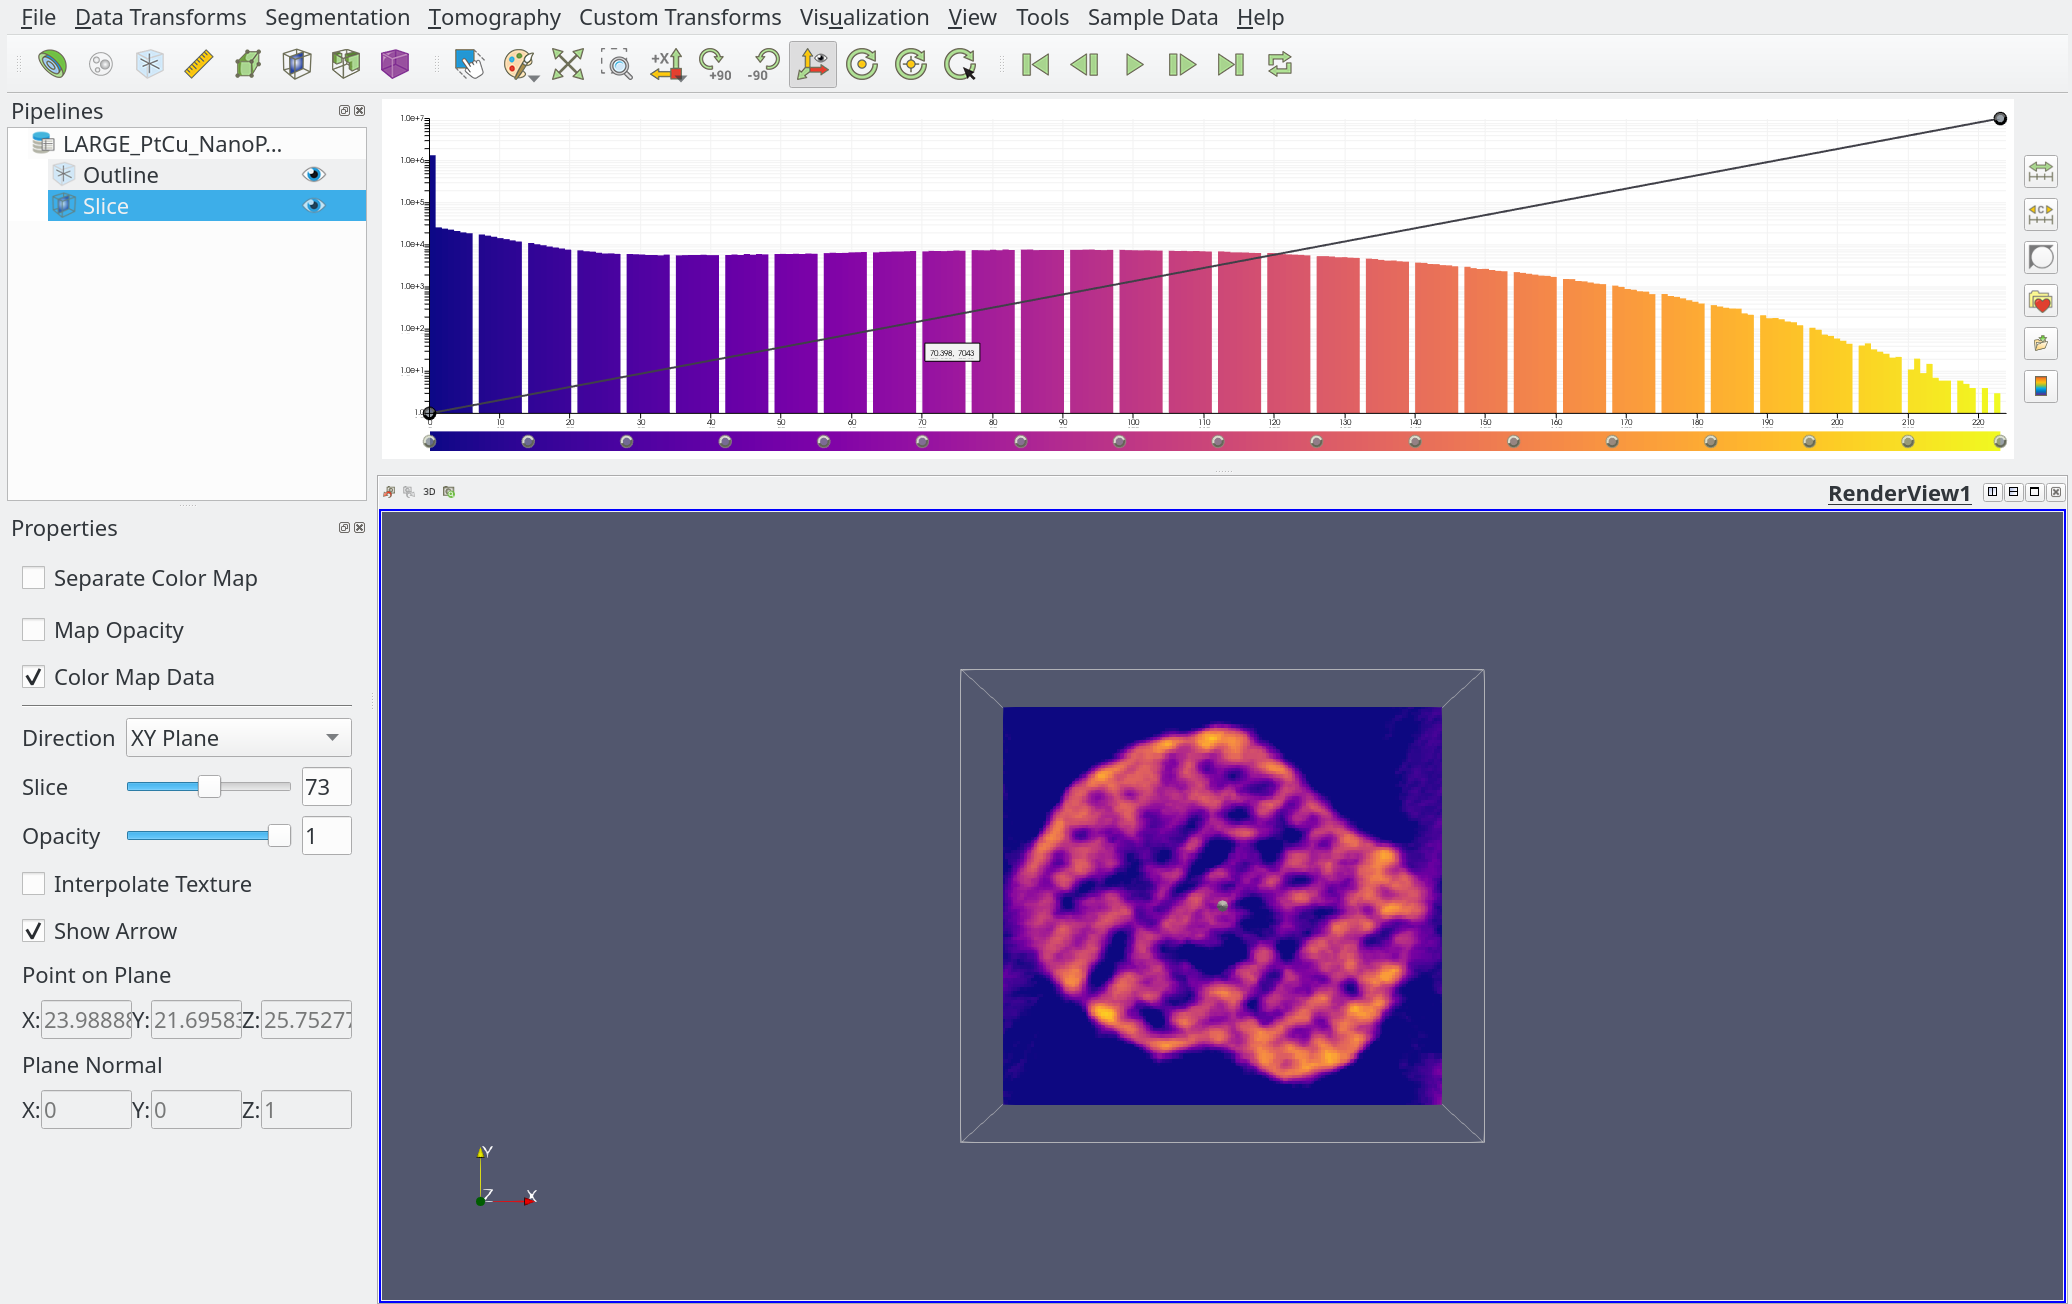
Task: Open the View menu
Action: (x=972, y=17)
